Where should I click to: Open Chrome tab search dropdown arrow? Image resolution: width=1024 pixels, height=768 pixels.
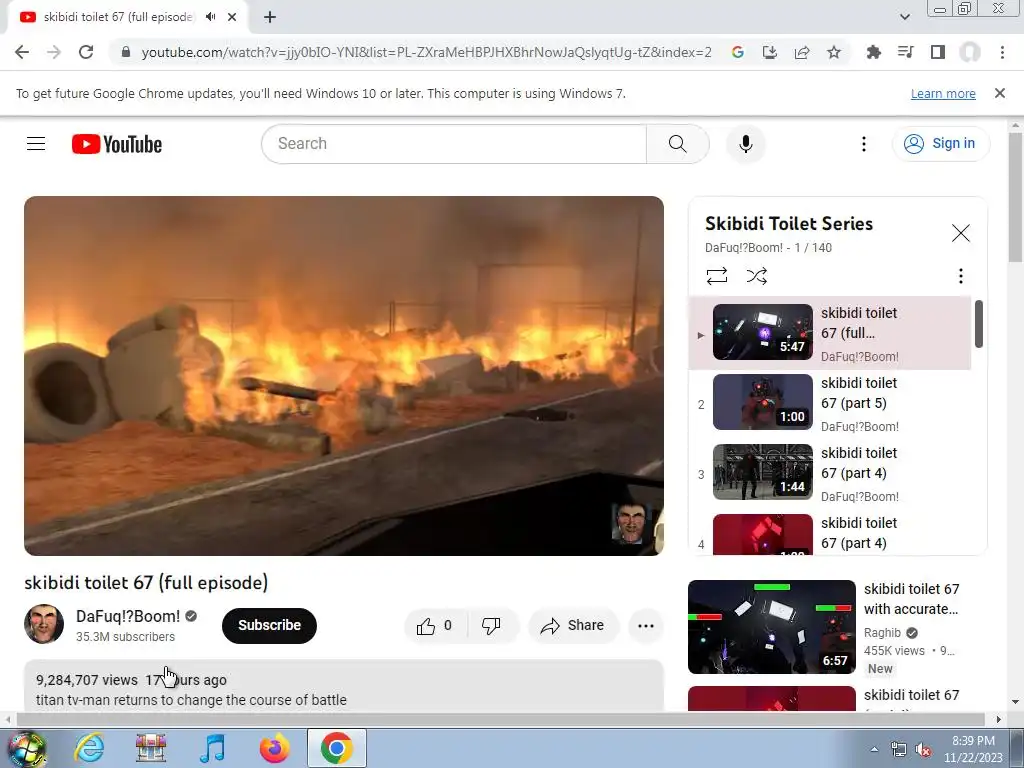(x=904, y=17)
